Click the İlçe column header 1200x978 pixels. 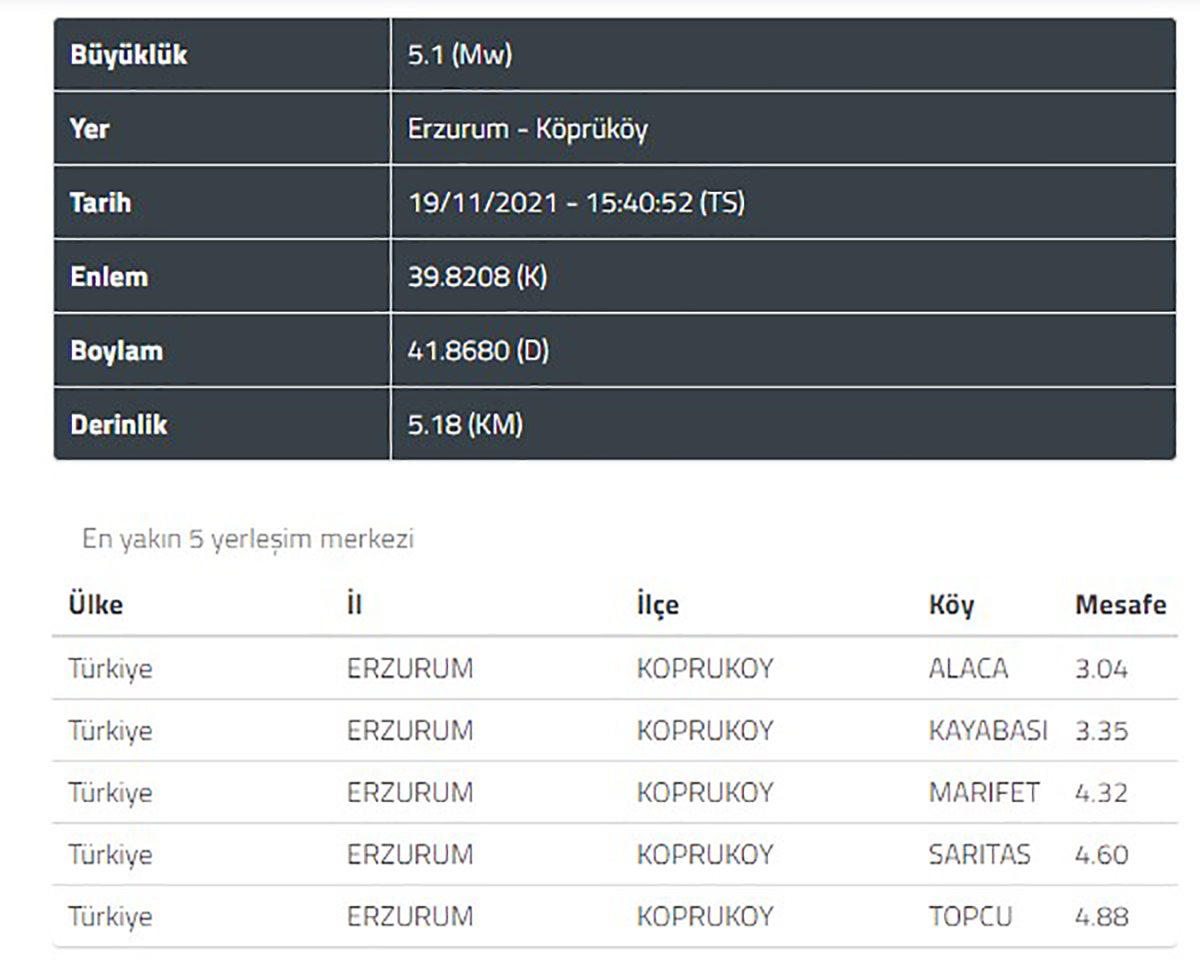pyautogui.click(x=657, y=605)
